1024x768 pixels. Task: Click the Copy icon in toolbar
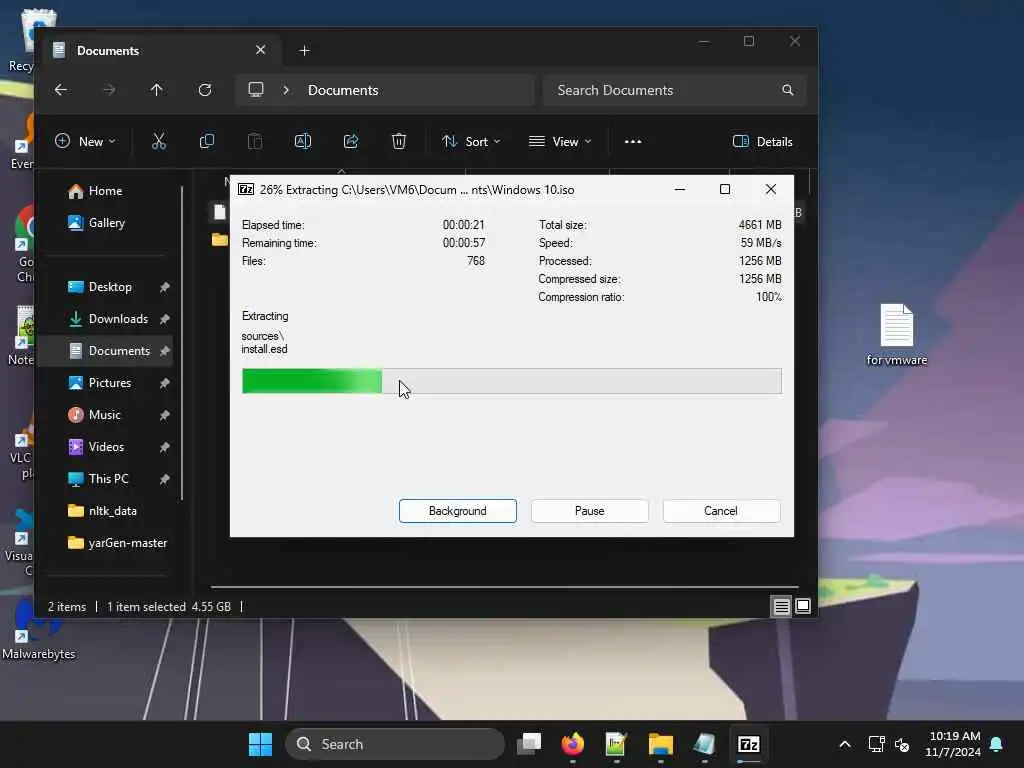click(206, 141)
